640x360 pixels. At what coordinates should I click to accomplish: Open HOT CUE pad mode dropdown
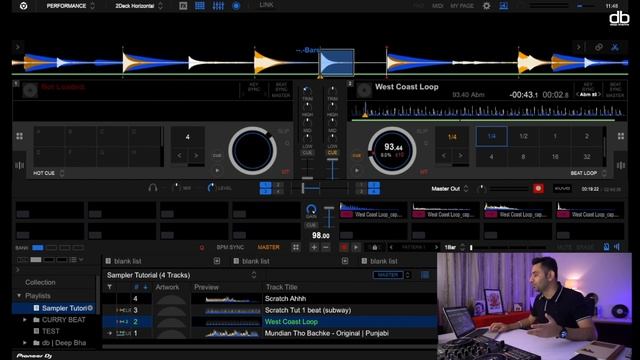pos(49,173)
